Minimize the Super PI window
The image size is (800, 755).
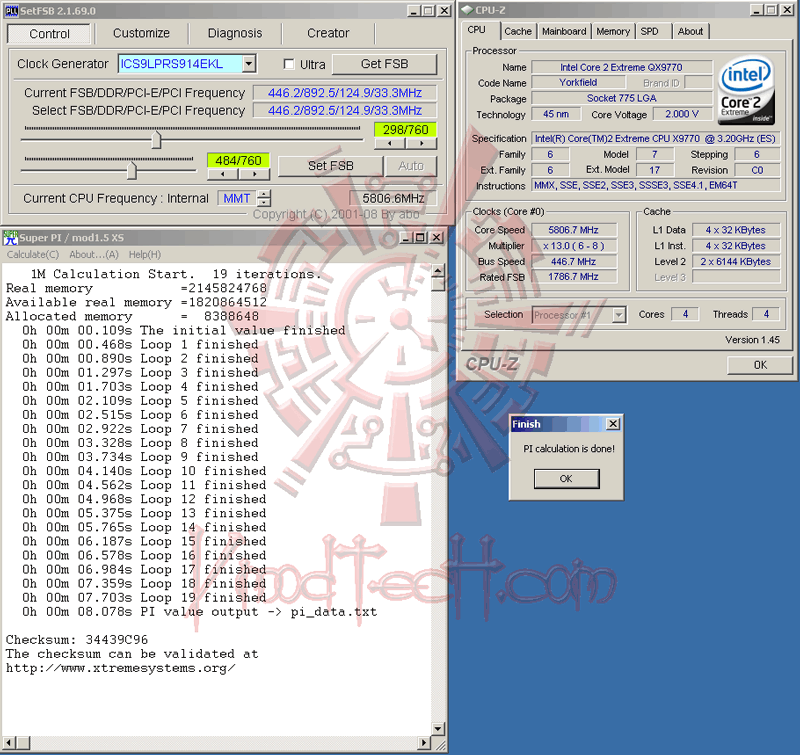click(406, 237)
